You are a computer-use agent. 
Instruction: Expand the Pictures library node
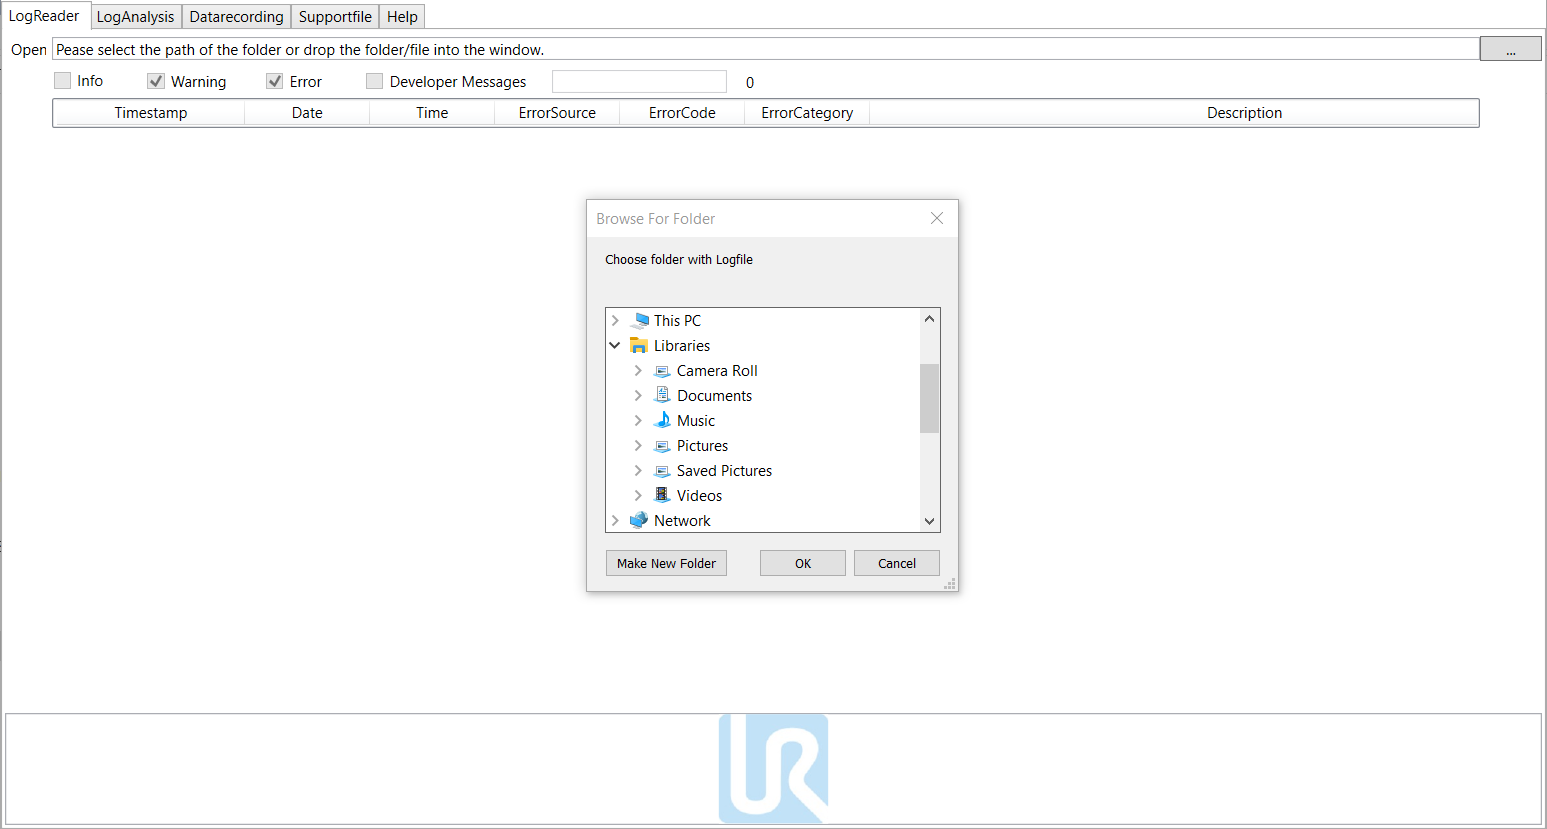[x=638, y=446]
